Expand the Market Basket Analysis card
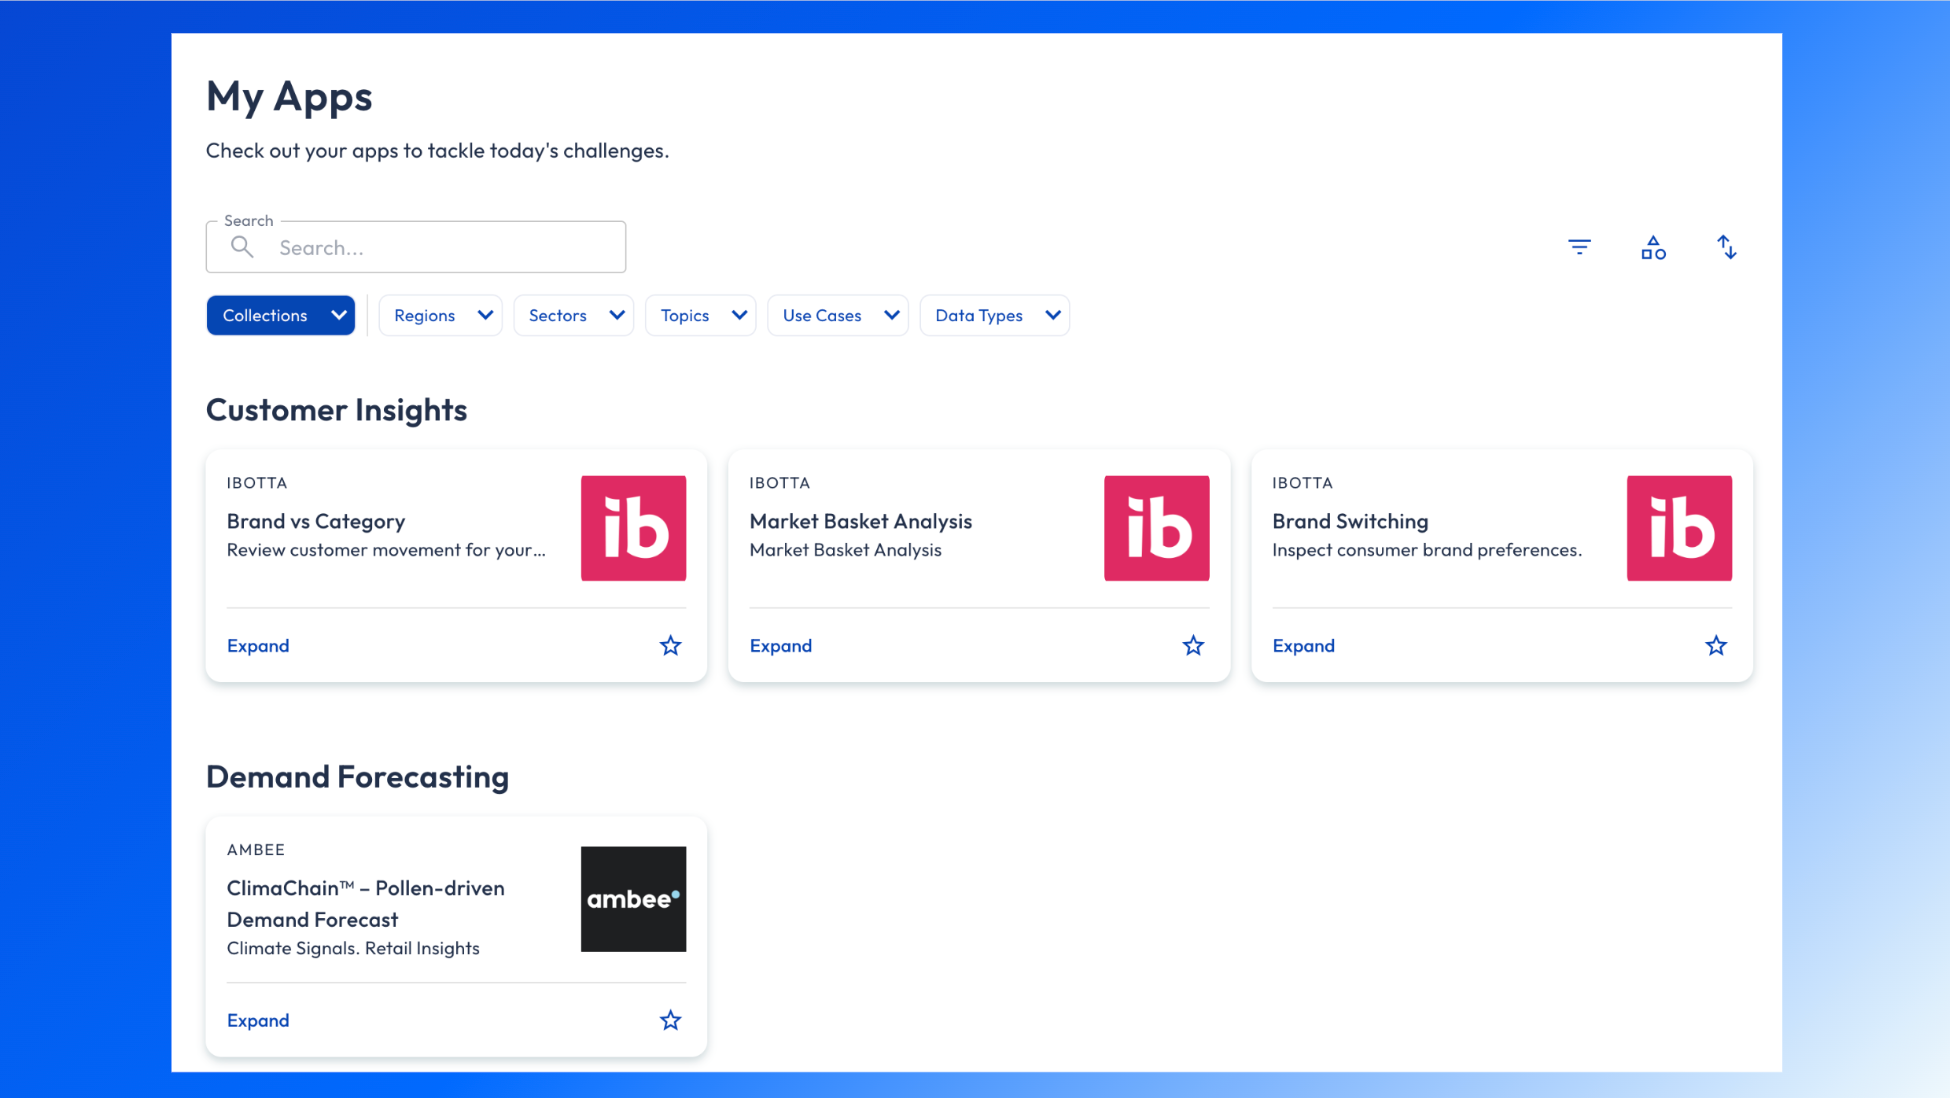The width and height of the screenshot is (1950, 1098). [781, 646]
